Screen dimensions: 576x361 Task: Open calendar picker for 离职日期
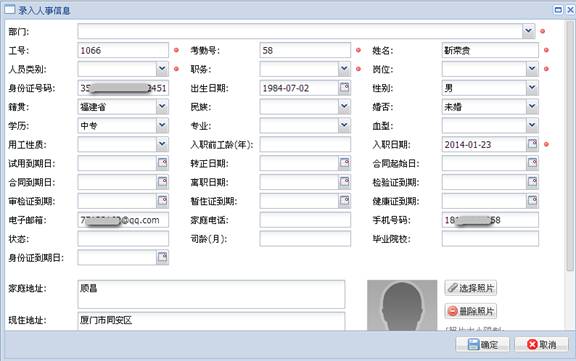[x=344, y=182]
